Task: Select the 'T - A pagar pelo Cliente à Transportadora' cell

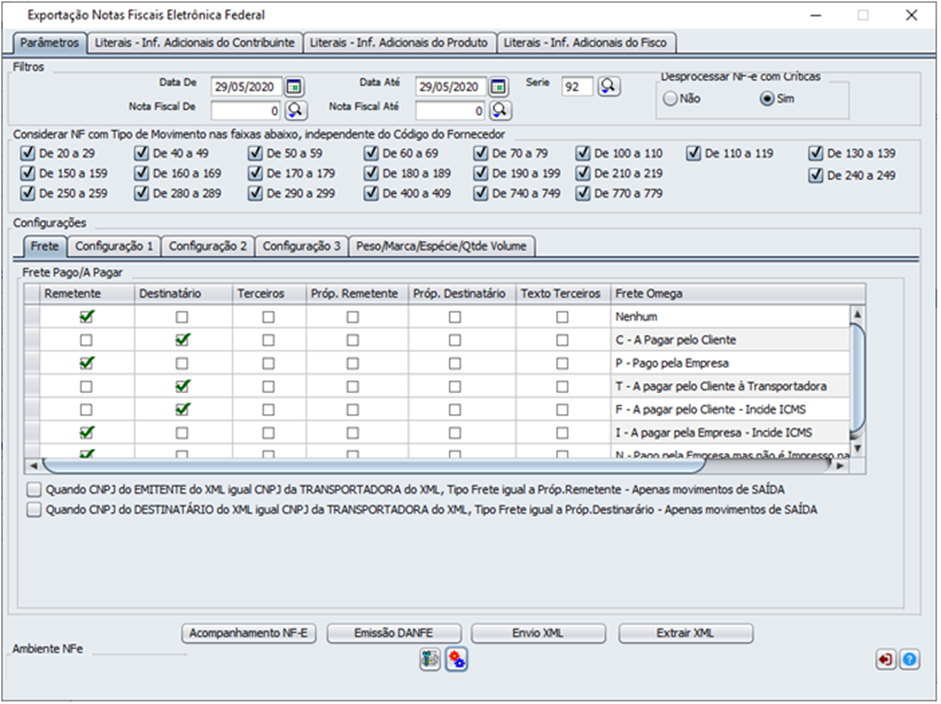Action: point(730,387)
